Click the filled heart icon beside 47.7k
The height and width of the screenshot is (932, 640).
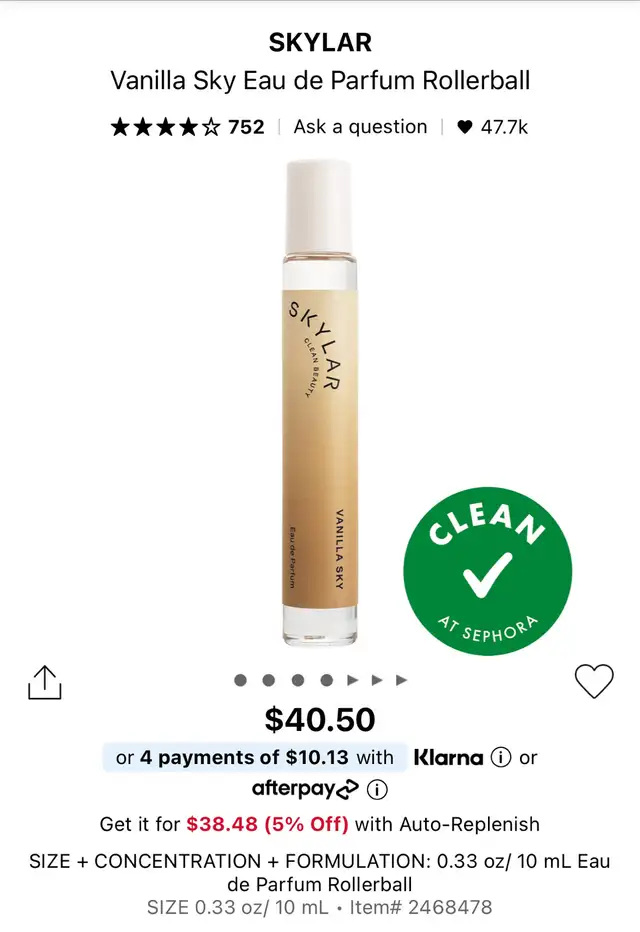tap(465, 127)
